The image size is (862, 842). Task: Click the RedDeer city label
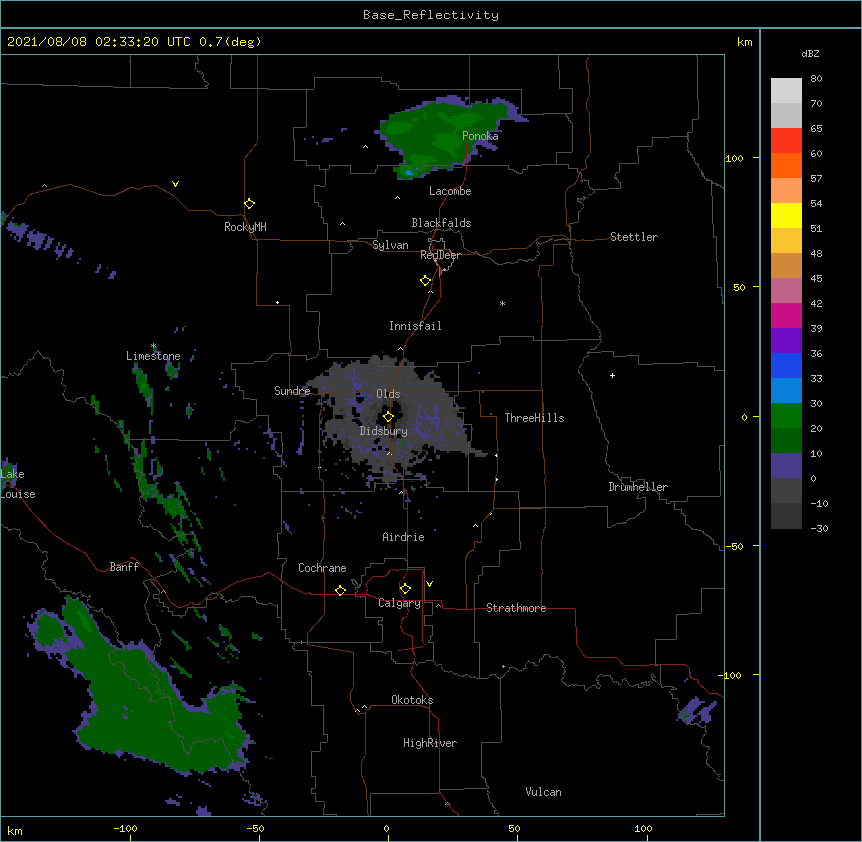click(440, 255)
